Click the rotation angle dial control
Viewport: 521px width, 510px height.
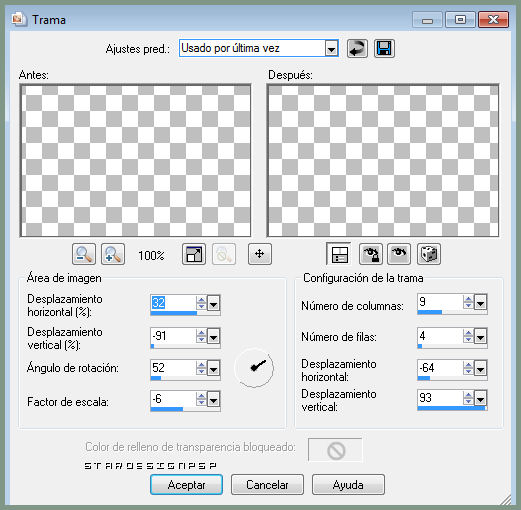pyautogui.click(x=254, y=368)
